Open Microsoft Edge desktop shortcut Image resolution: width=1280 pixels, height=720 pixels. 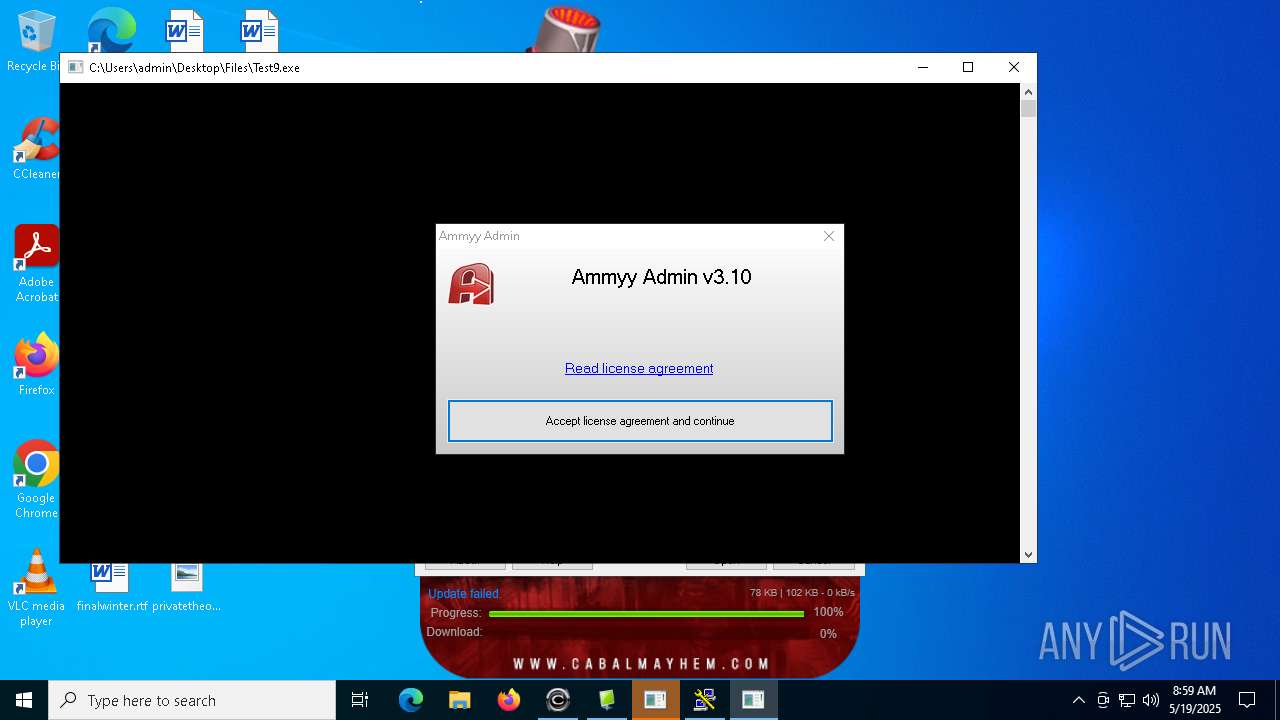click(x=111, y=30)
